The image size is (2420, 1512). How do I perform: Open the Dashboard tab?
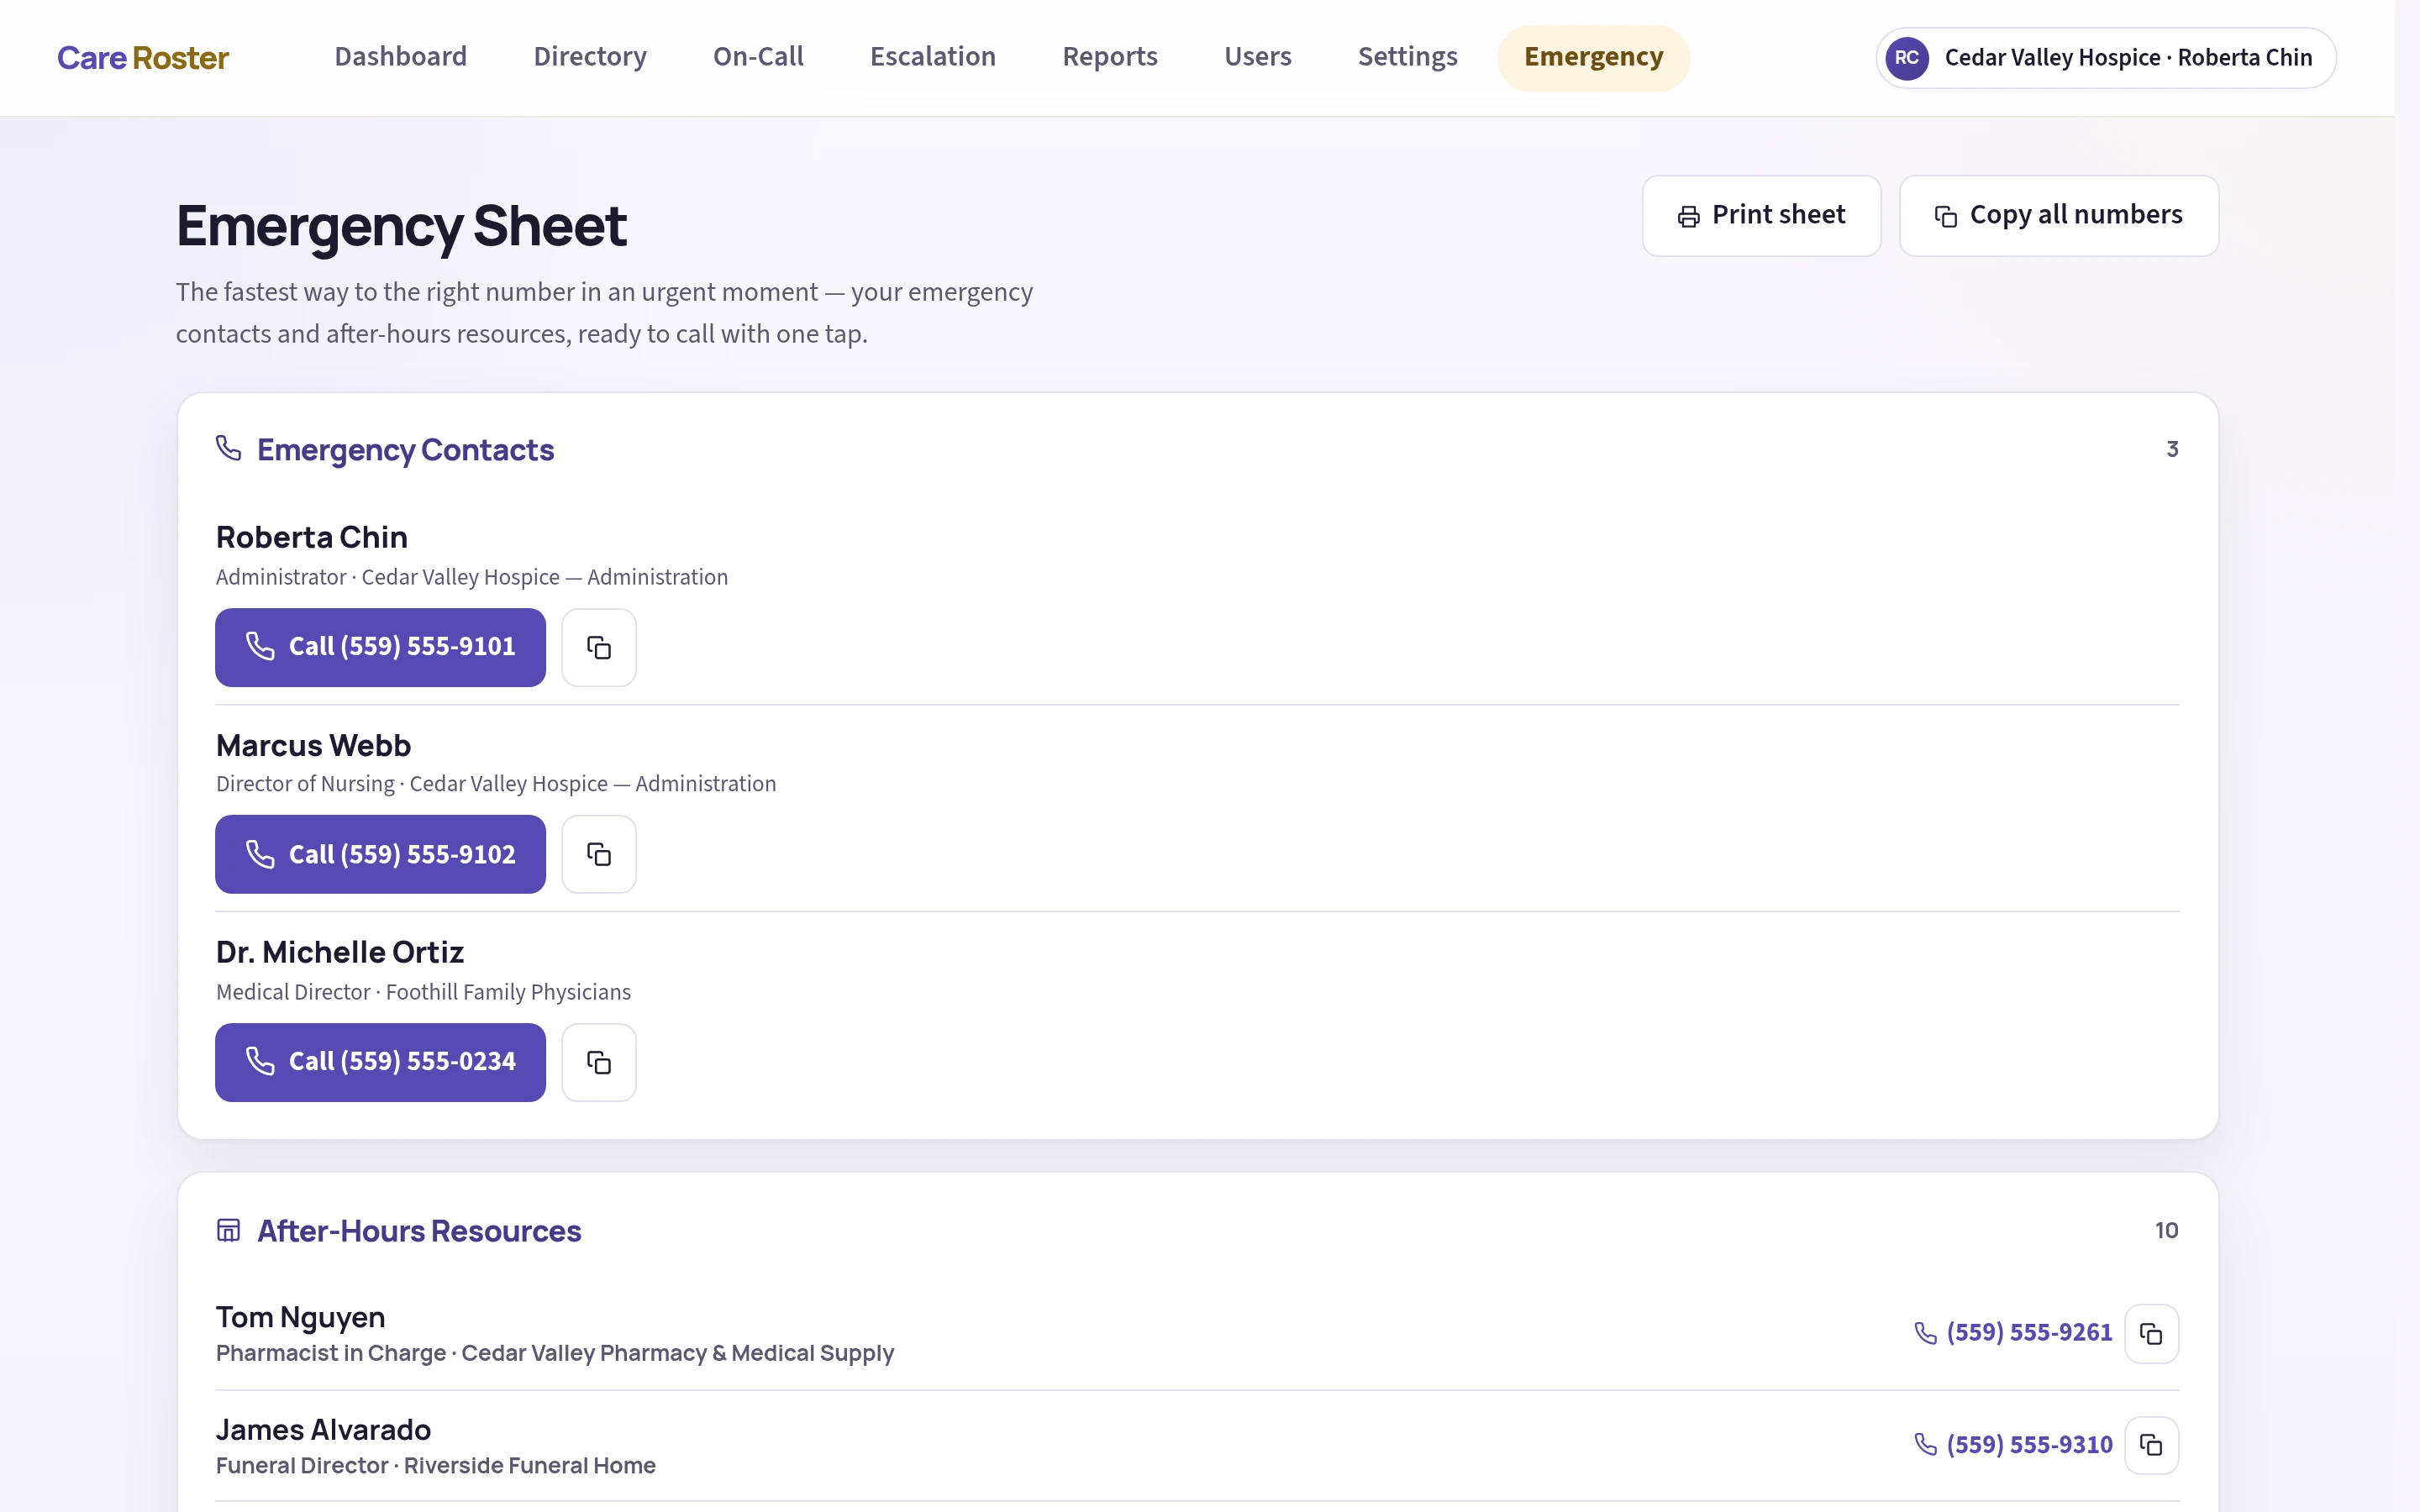pos(400,57)
